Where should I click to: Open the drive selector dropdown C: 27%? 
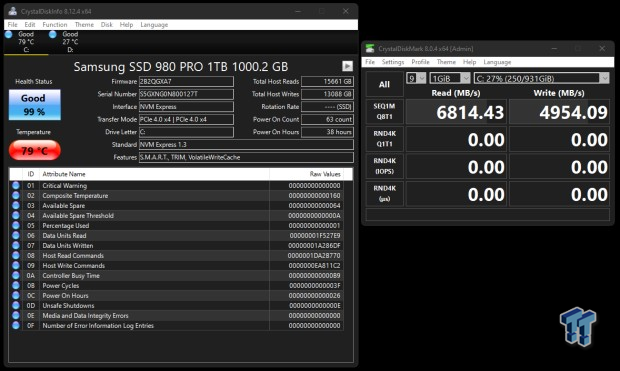[x=541, y=78]
